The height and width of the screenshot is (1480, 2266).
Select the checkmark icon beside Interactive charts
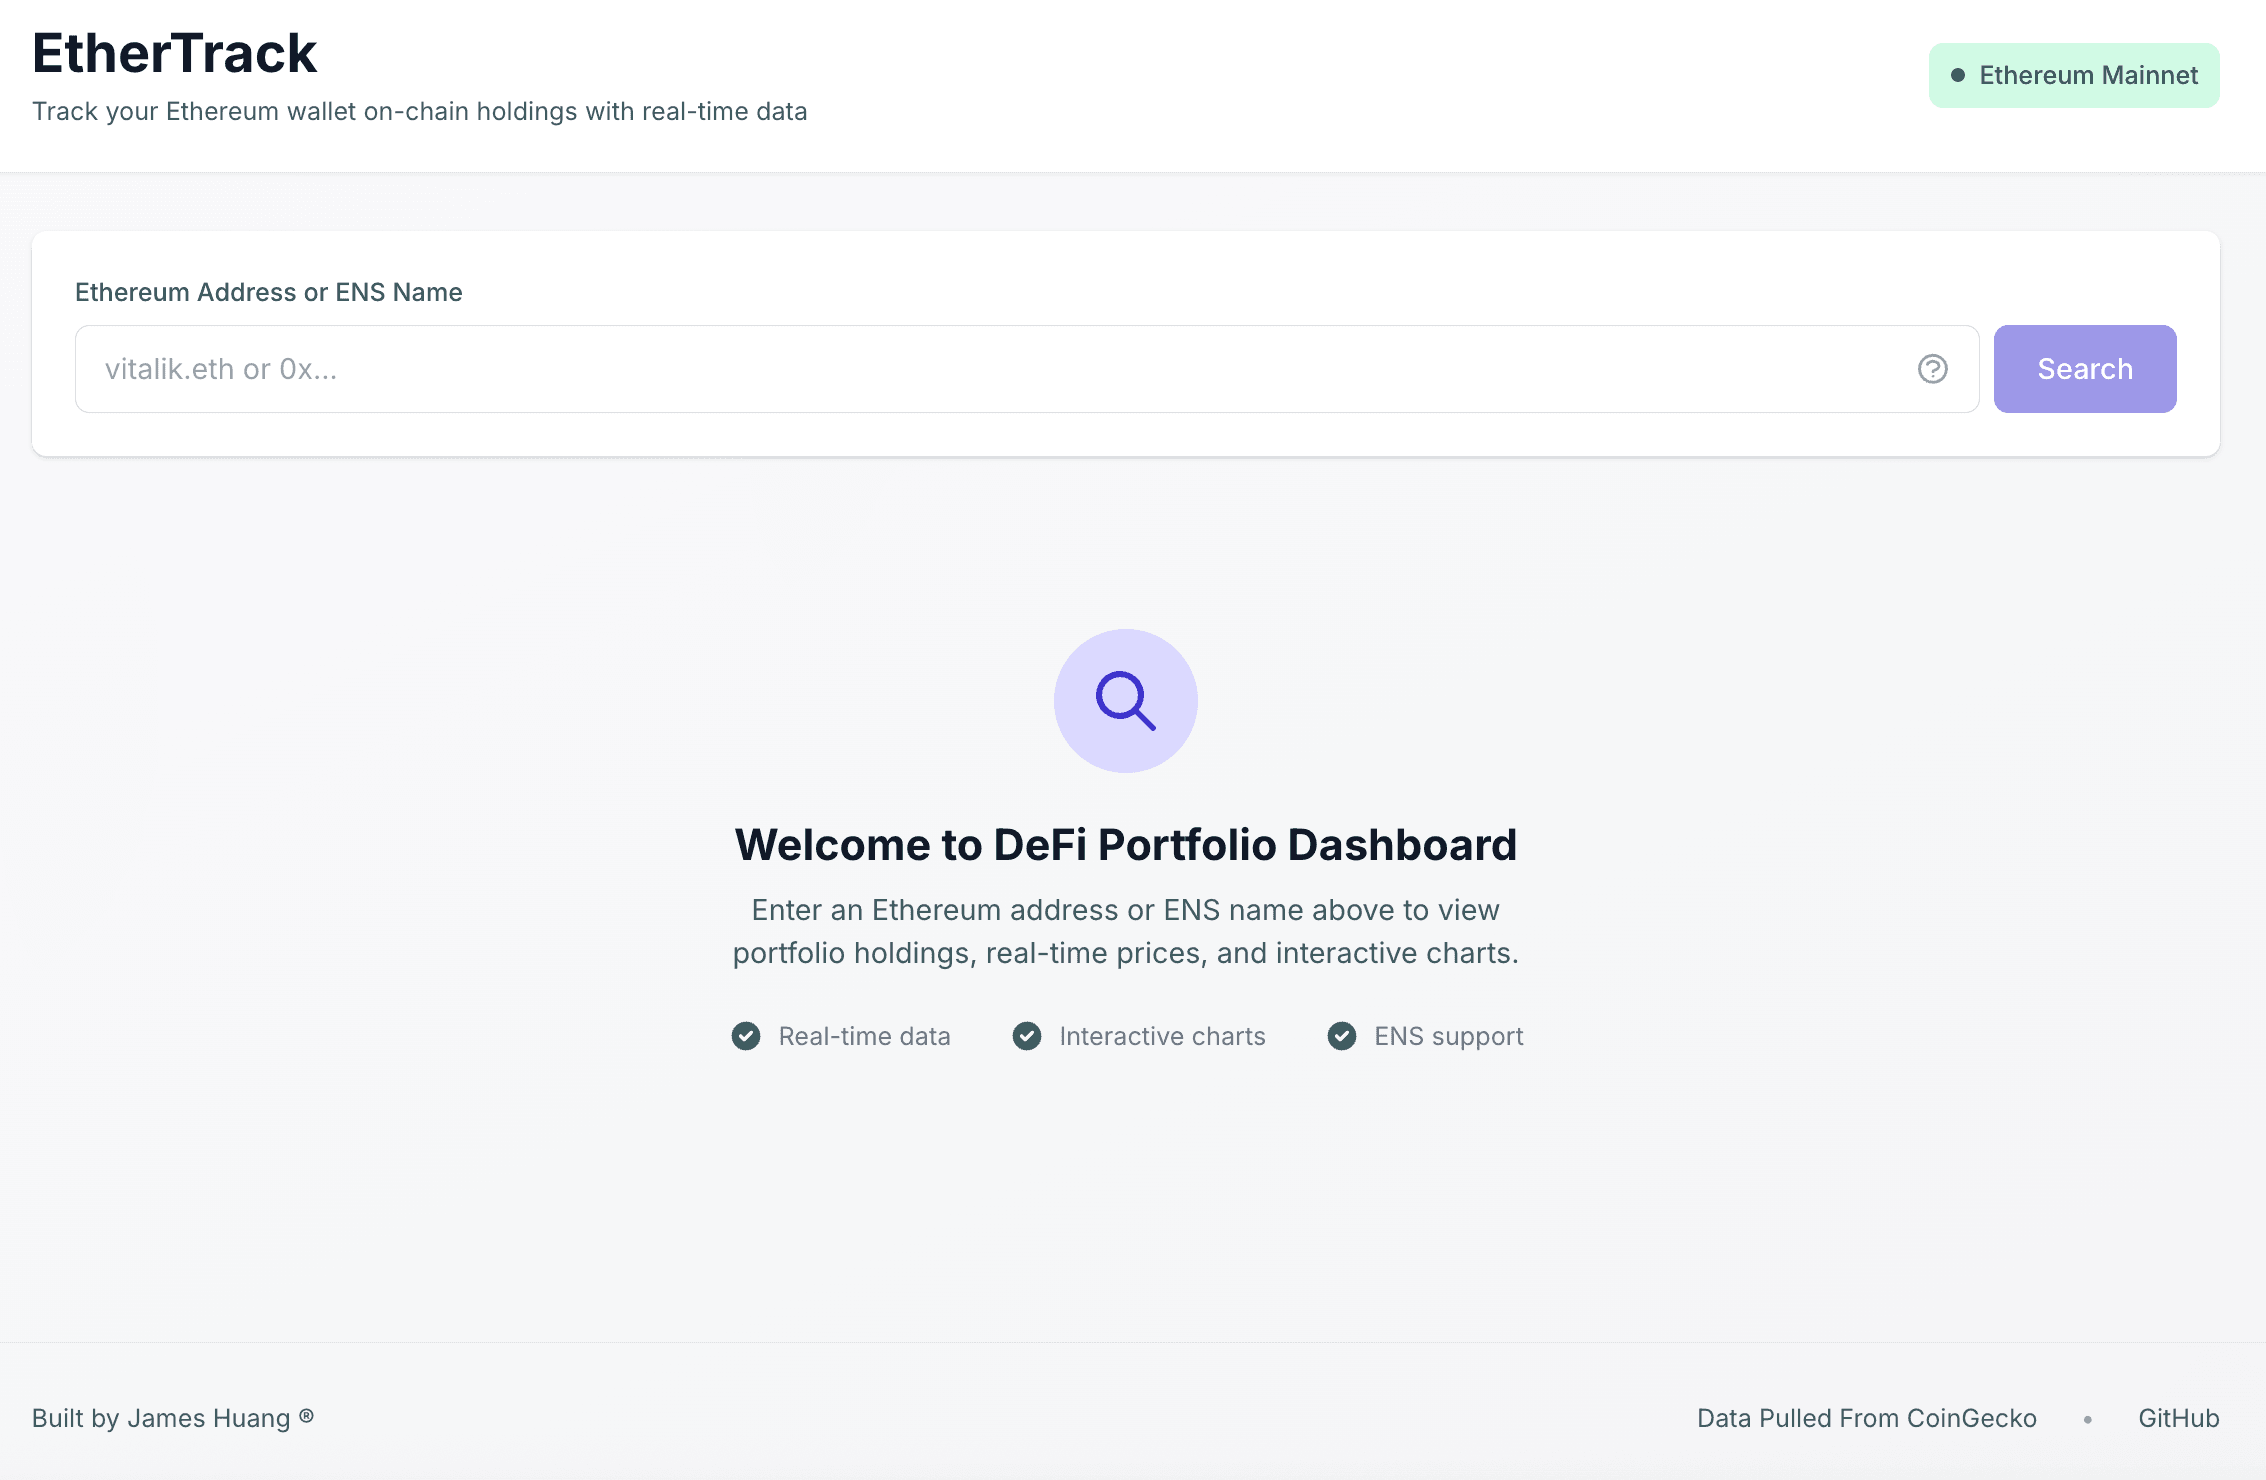tap(1027, 1036)
